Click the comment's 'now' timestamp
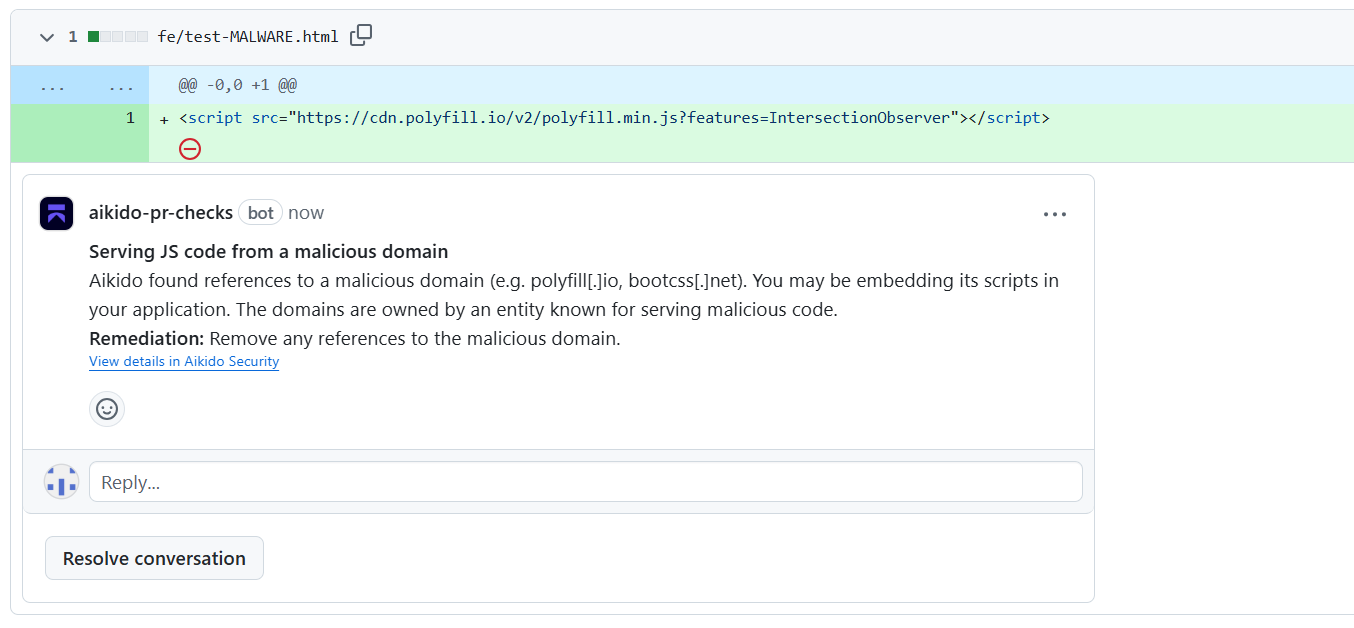The height and width of the screenshot is (628, 1354). 306,213
